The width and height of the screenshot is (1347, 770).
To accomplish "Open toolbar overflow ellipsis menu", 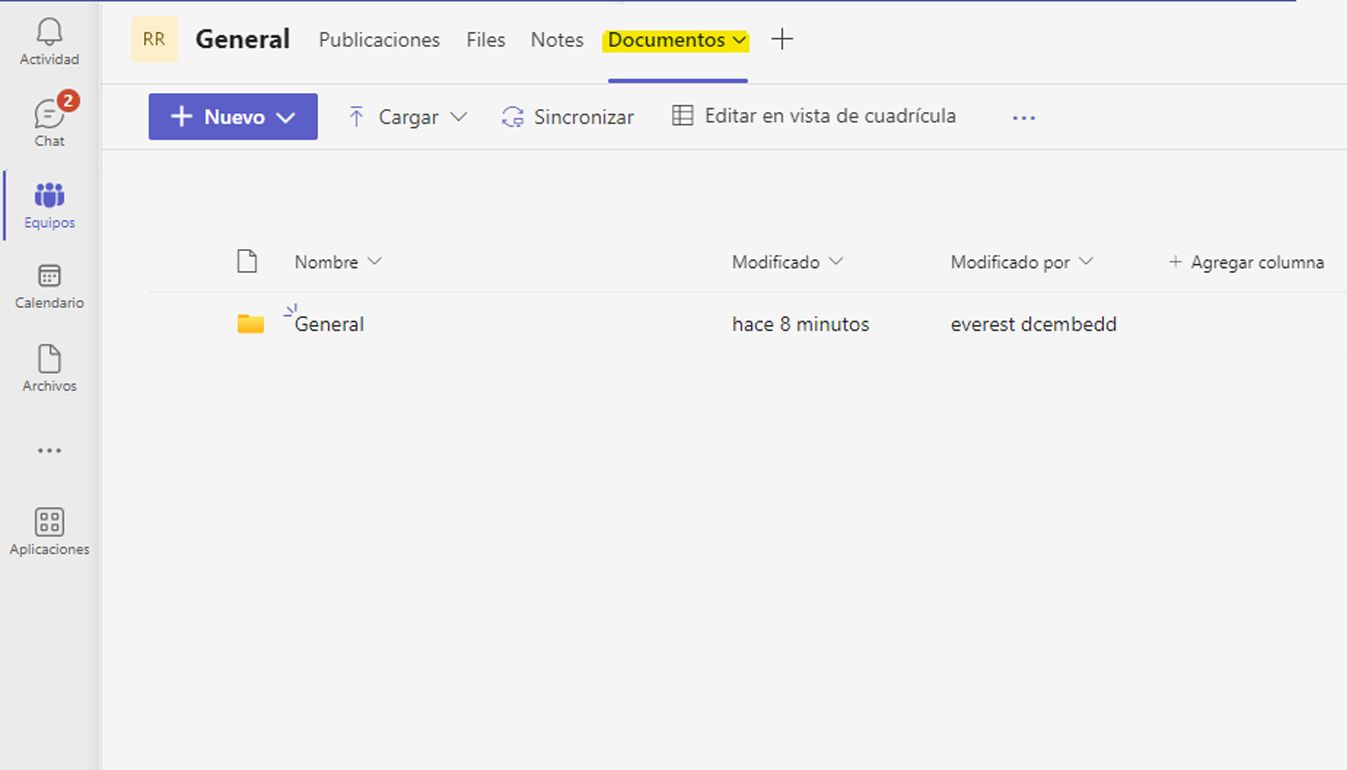I will [1023, 117].
